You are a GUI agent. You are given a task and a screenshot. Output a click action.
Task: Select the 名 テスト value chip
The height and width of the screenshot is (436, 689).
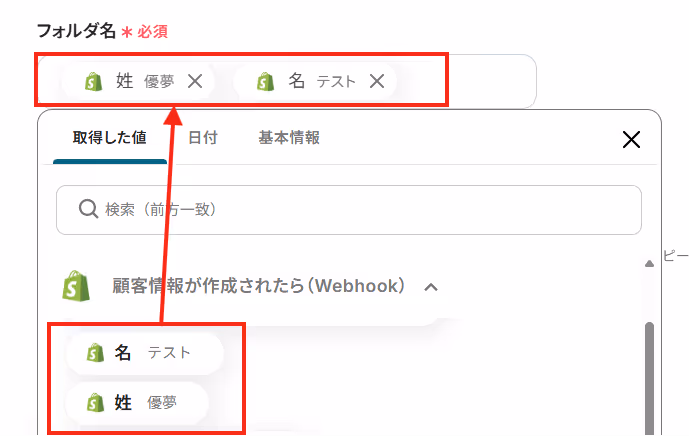tap(145, 353)
